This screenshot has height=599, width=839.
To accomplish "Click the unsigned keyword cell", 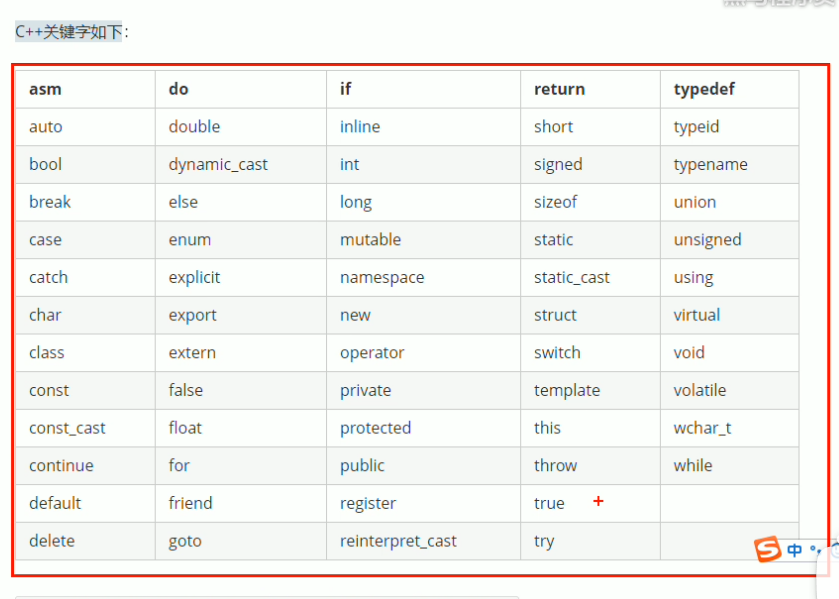I will tap(729, 240).
